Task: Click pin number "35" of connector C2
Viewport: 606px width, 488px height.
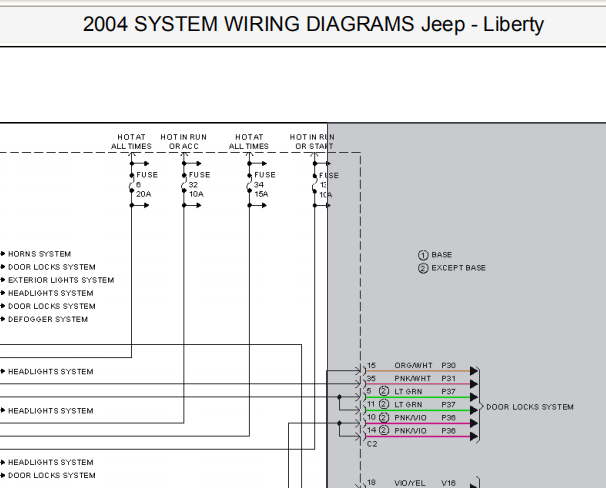Action: pos(371,379)
